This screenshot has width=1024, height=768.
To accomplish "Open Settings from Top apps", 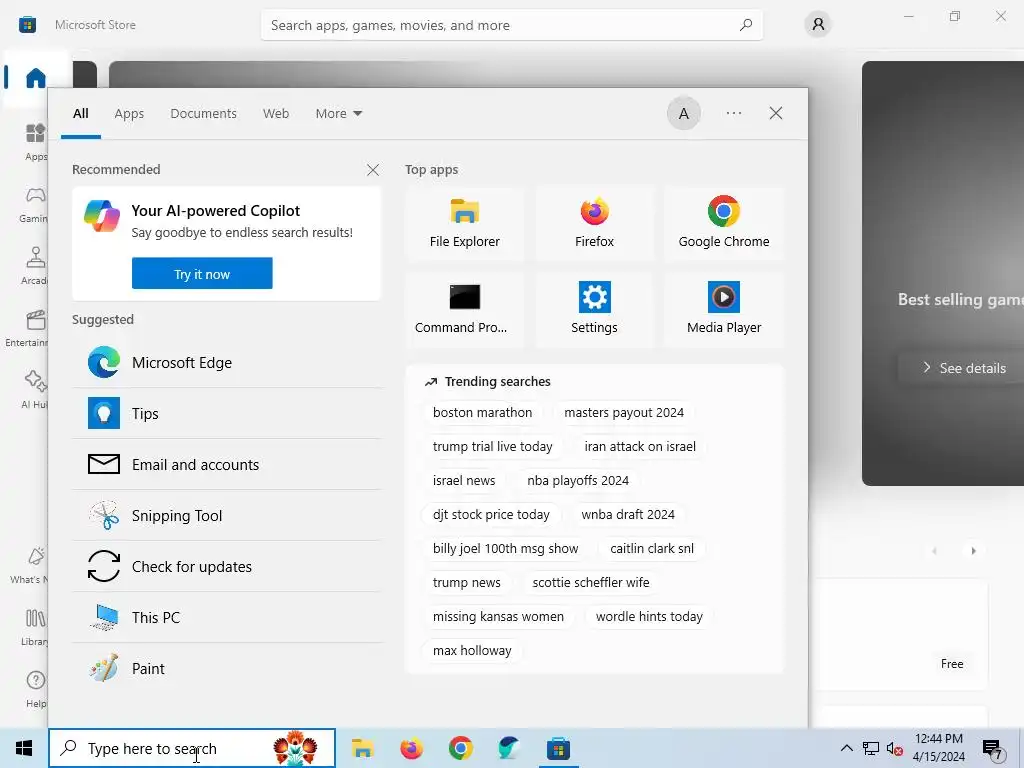I will pos(594,310).
